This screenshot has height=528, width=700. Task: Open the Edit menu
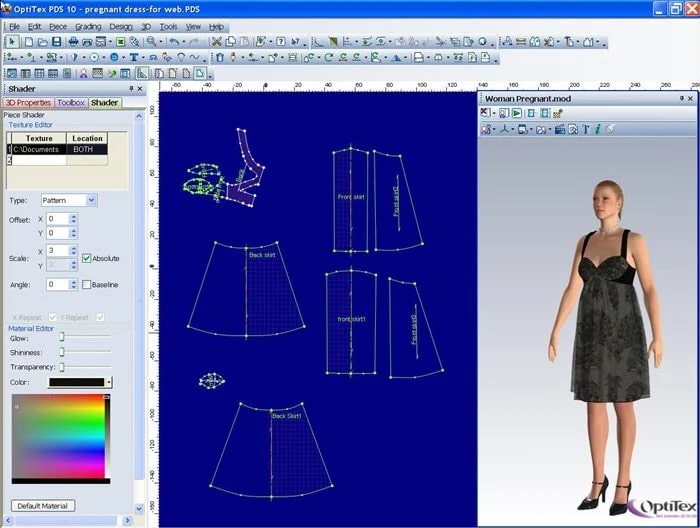(x=34, y=27)
